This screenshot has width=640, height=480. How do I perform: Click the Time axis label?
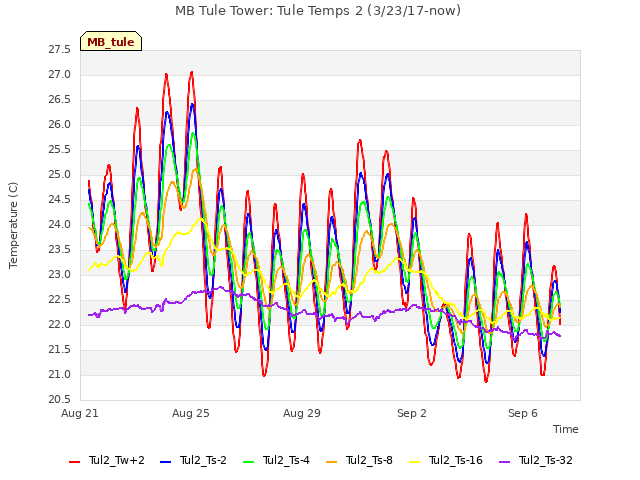566,429
